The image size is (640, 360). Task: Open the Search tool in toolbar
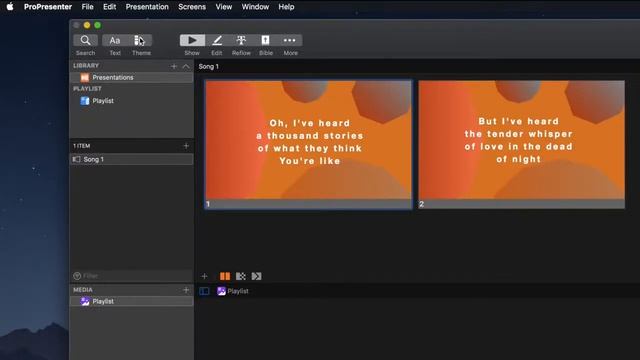85,40
